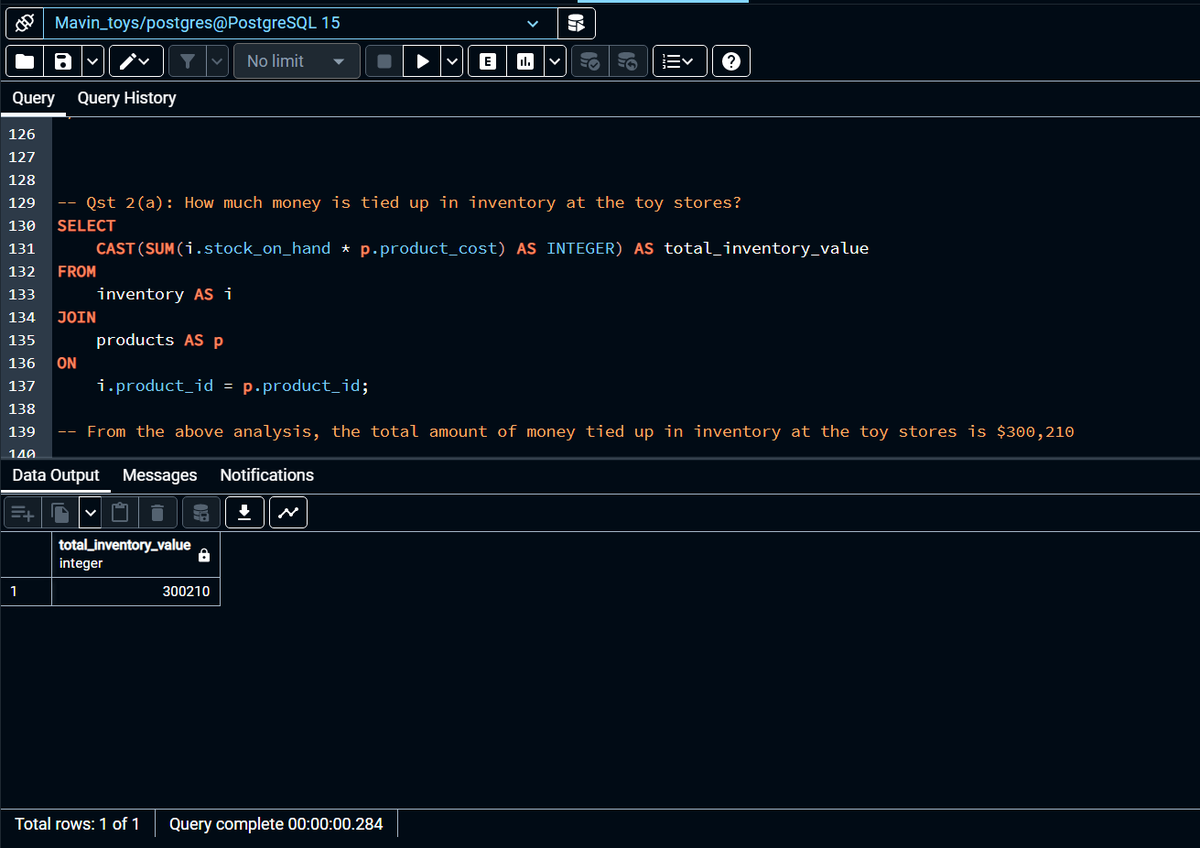This screenshot has height=848, width=1200.
Task: Expand the filter options arrow
Action: [x=219, y=62]
